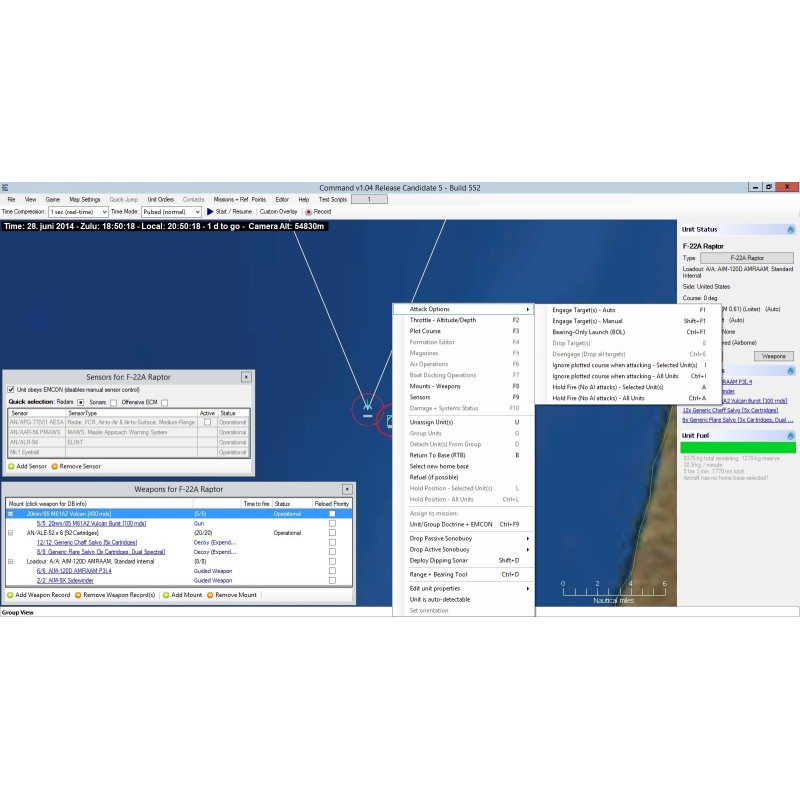
Task: Select Engage Target(s) - Auto in submenu
Action: 583,310
